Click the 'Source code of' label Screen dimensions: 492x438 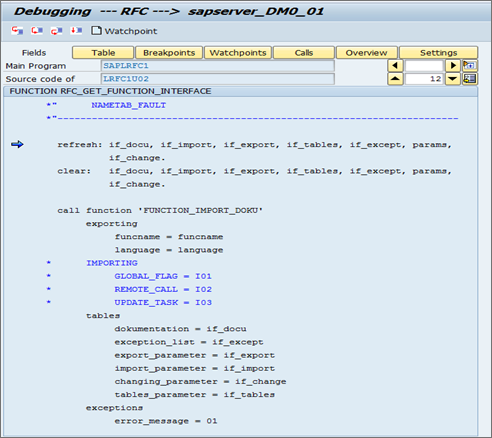tap(40, 79)
